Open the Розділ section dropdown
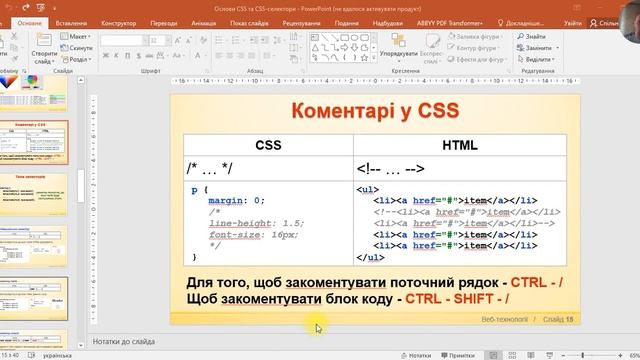The width and height of the screenshot is (640, 360). [x=76, y=59]
